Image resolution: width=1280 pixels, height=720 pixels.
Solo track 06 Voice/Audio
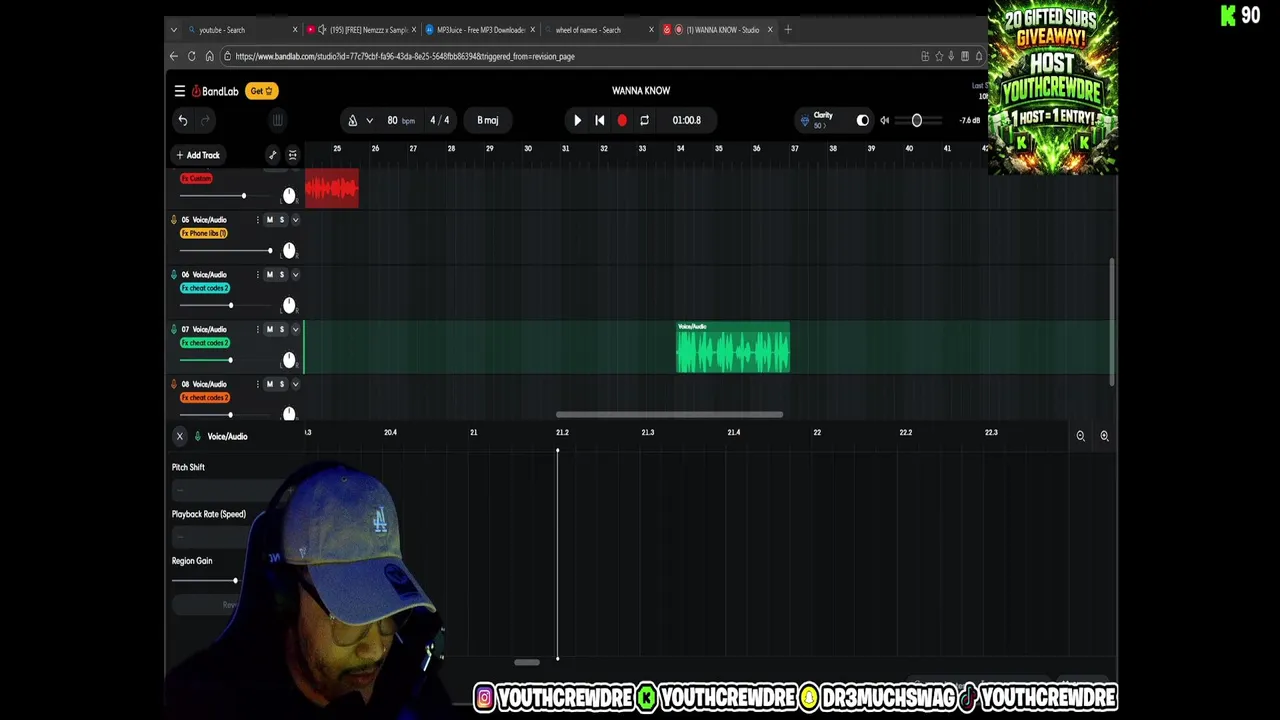(281, 275)
